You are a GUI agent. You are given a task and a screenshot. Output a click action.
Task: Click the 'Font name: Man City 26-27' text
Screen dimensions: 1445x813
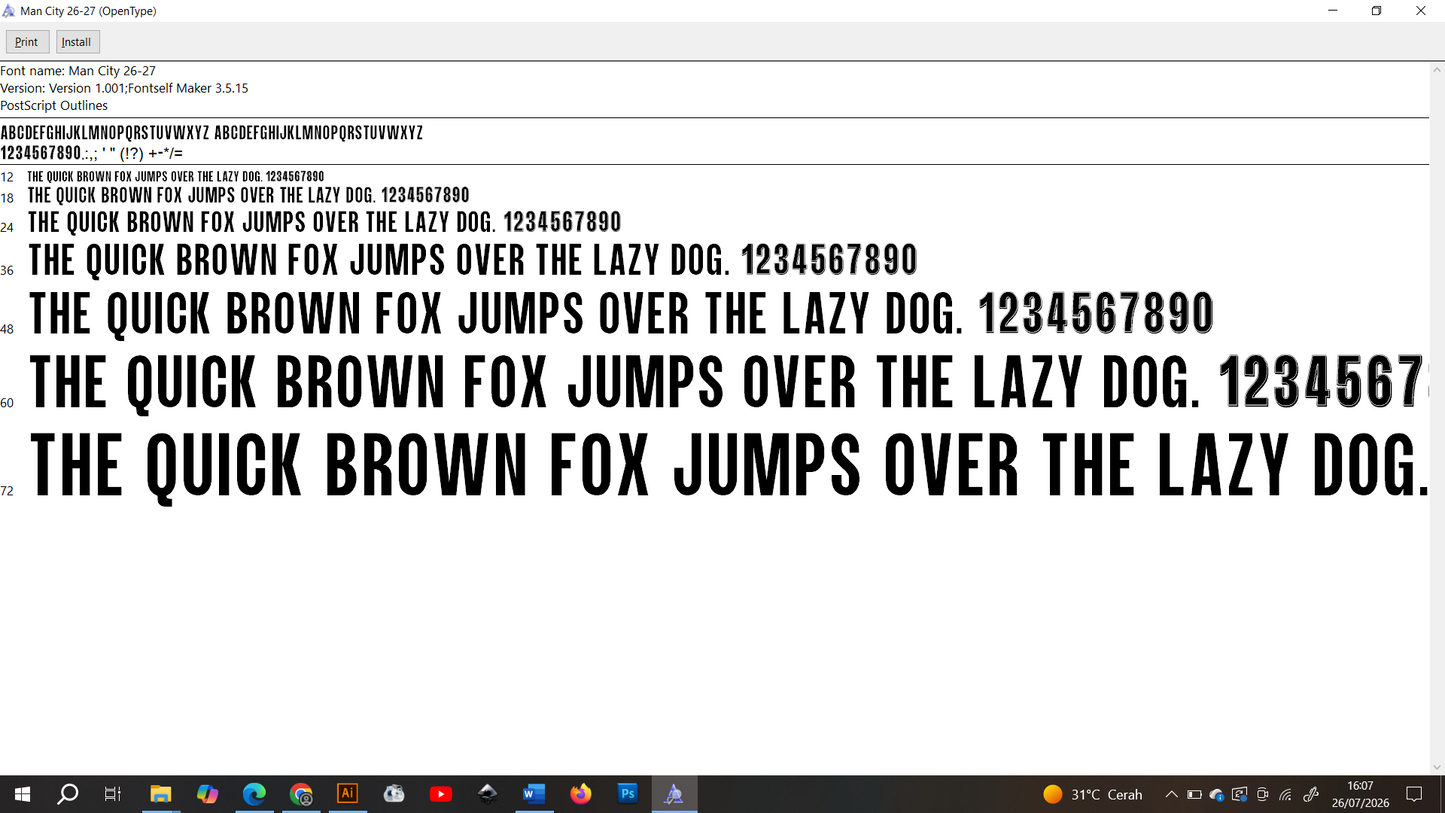tap(78, 71)
